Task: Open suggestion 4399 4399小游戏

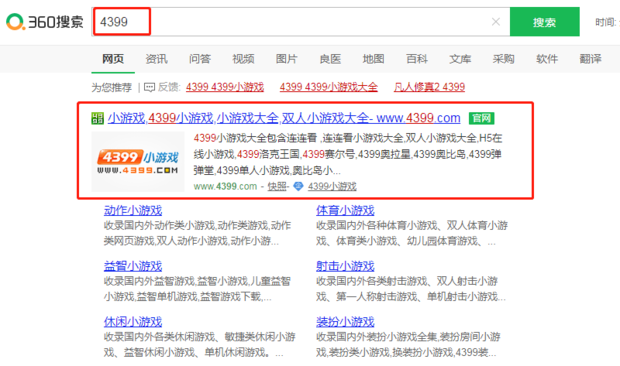Action: point(225,87)
